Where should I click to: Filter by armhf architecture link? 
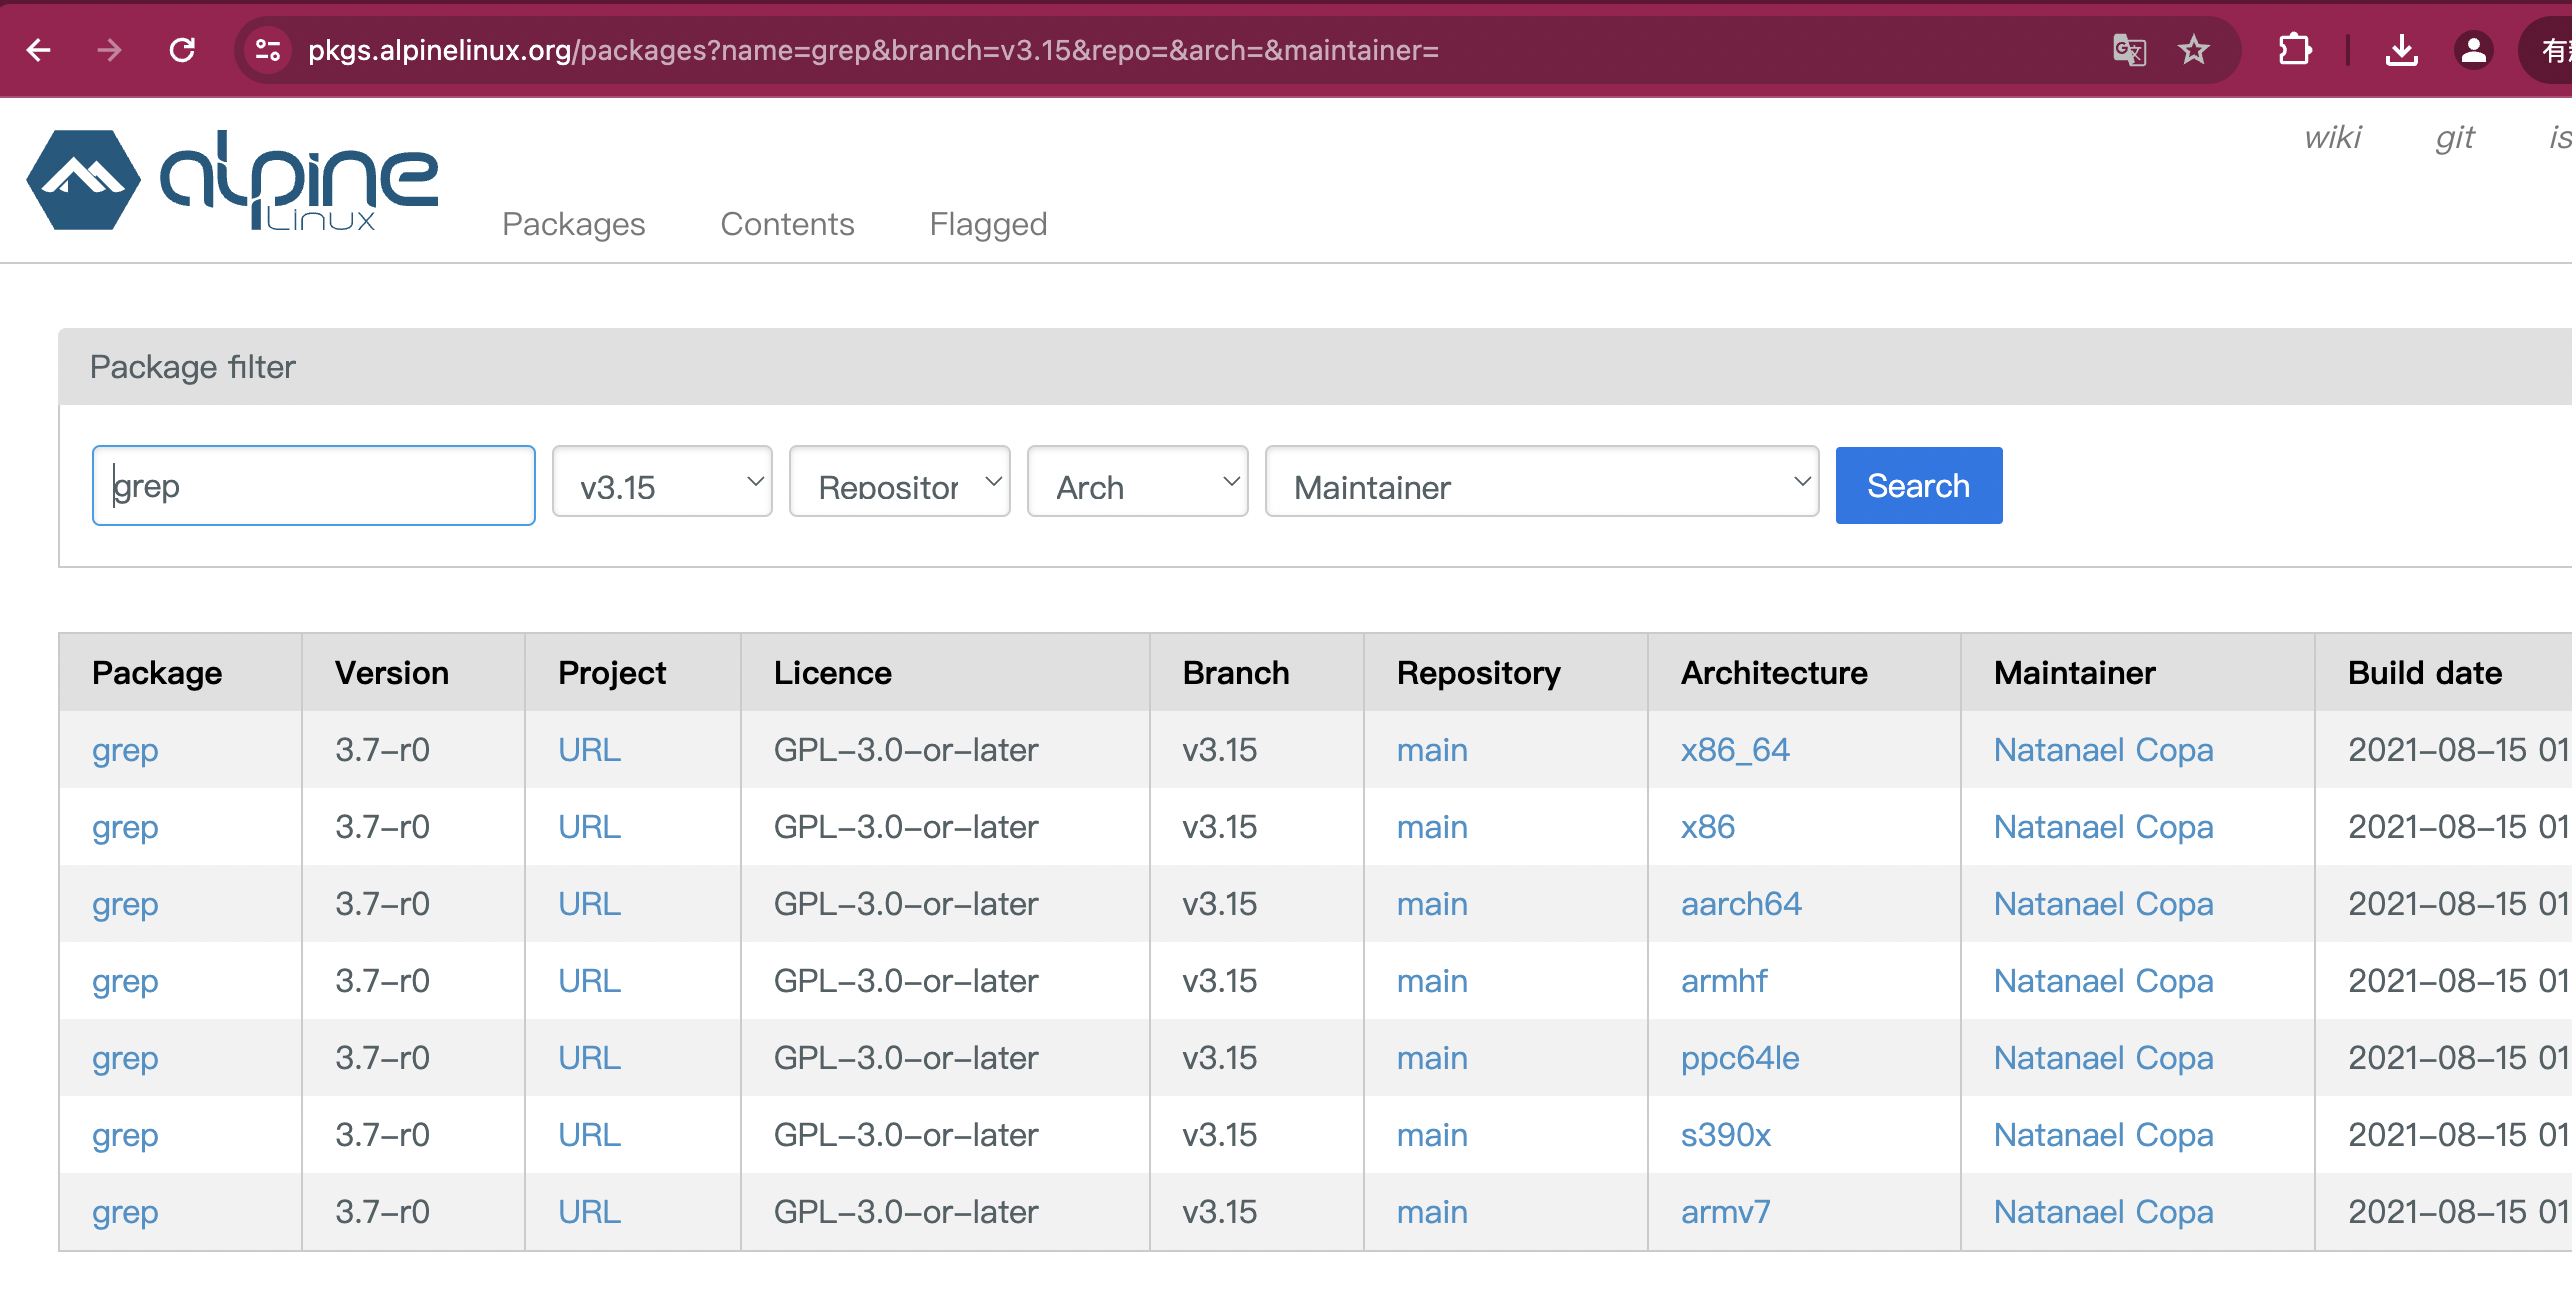pyautogui.click(x=1724, y=981)
